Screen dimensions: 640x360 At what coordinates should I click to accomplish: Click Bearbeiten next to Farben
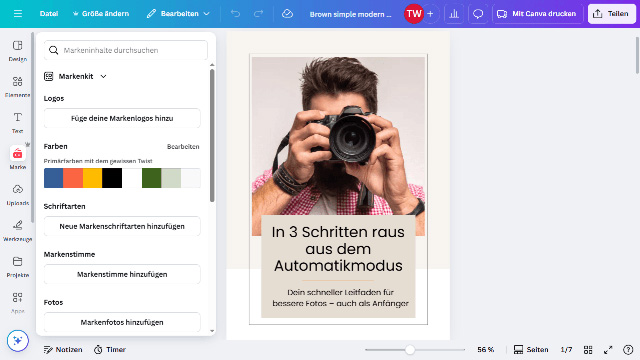[x=183, y=147]
